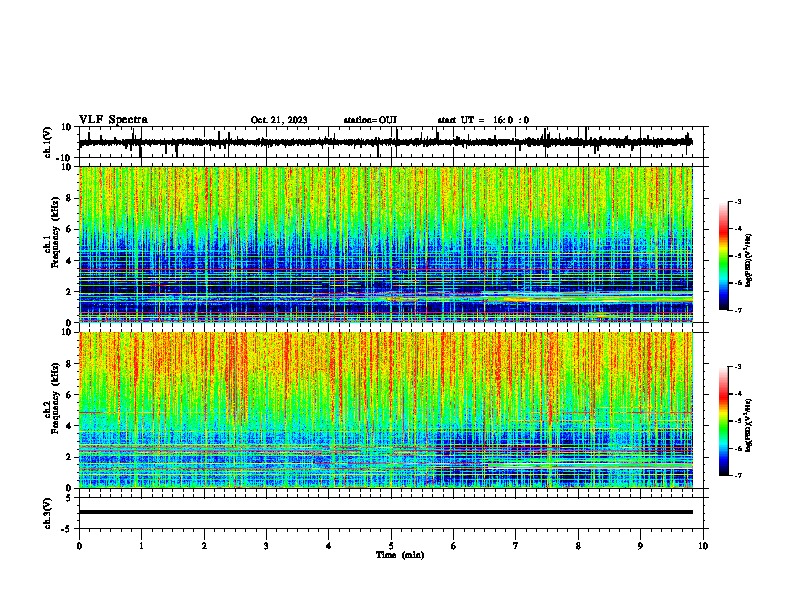Click the "5" tick on ch.3 voltage axis
The height and width of the screenshot is (612, 792).
(69, 498)
